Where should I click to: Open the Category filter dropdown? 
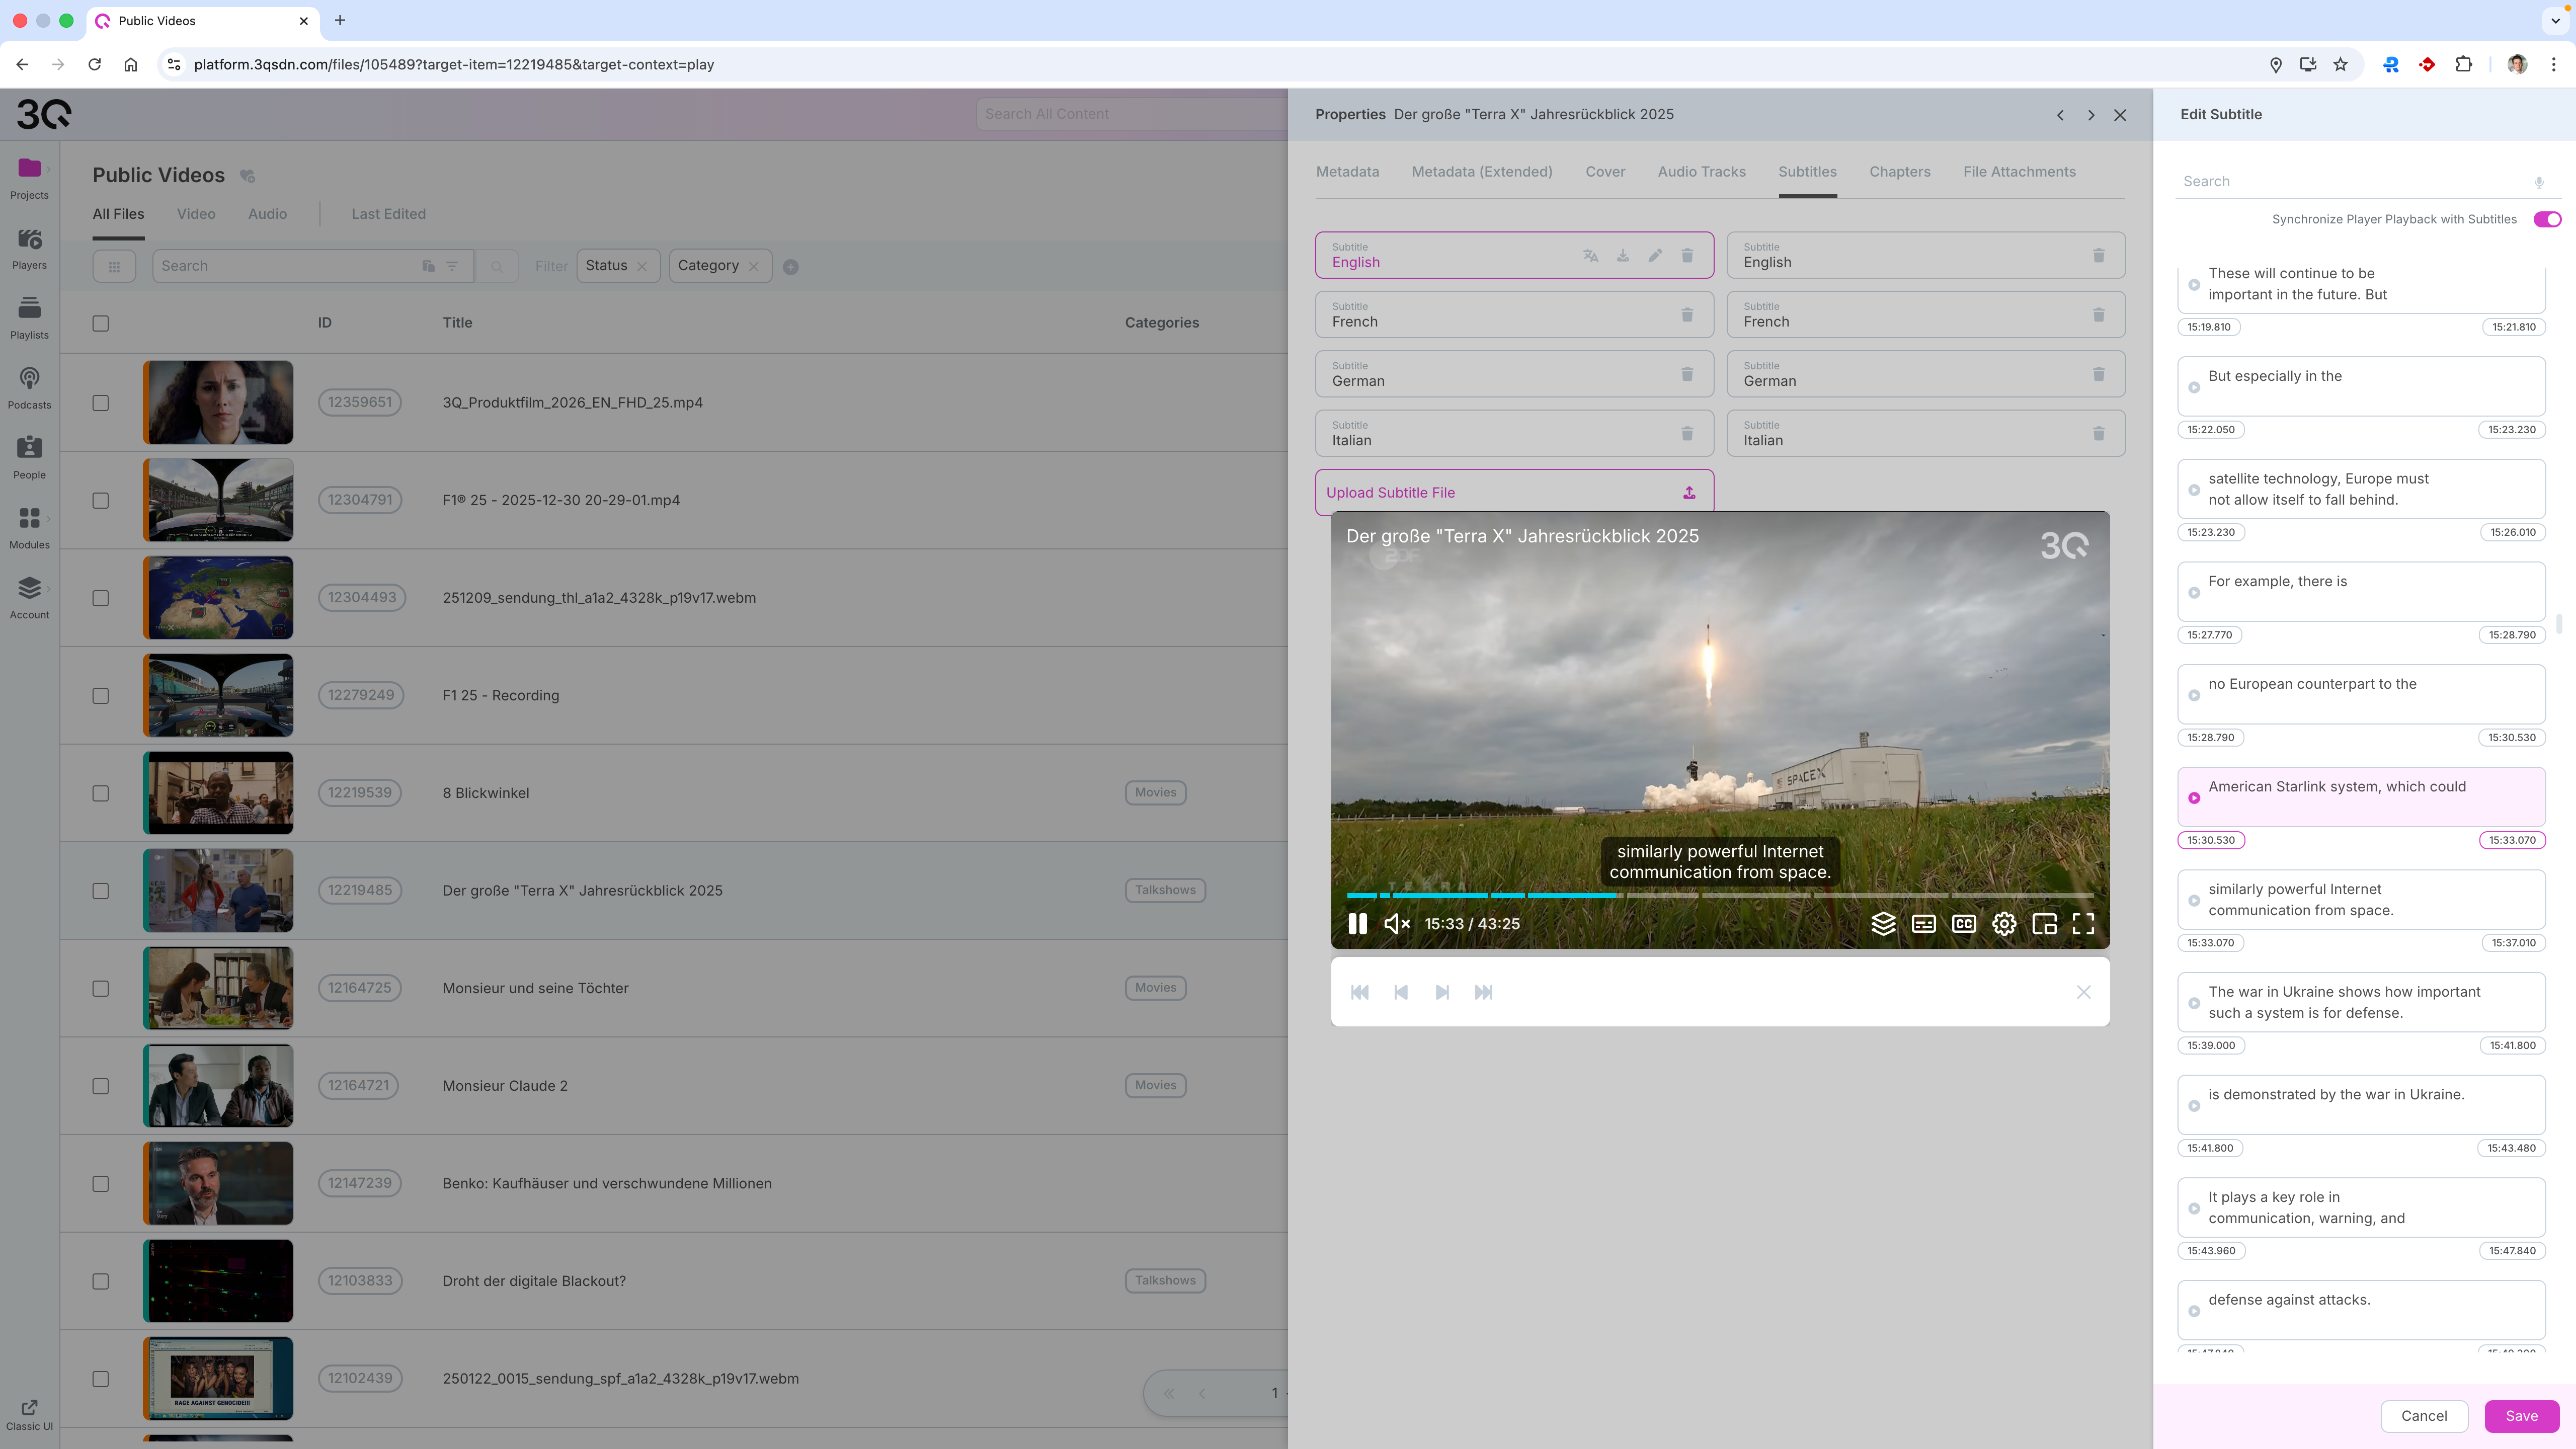point(708,266)
